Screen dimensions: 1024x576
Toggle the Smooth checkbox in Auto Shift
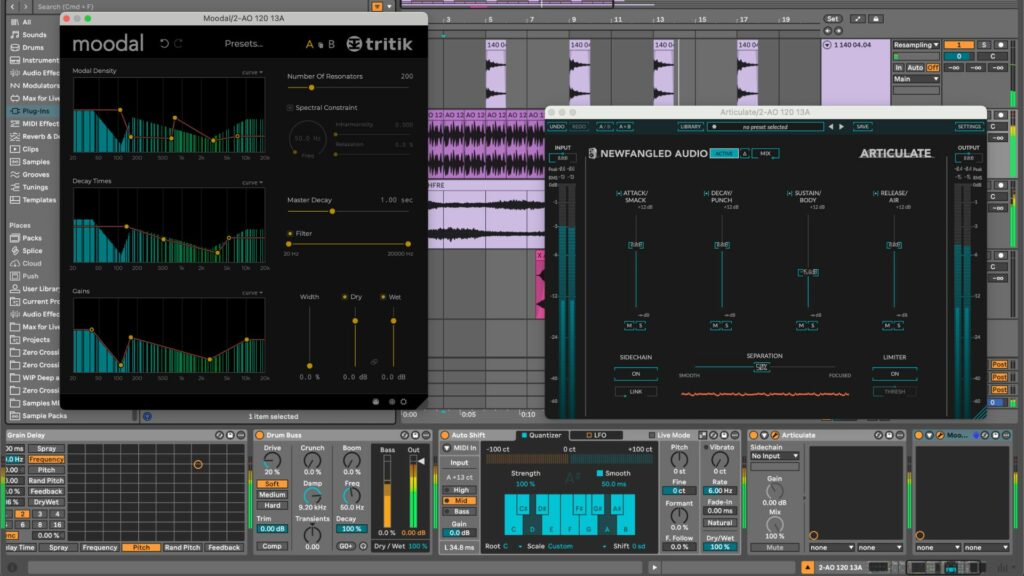click(600, 473)
